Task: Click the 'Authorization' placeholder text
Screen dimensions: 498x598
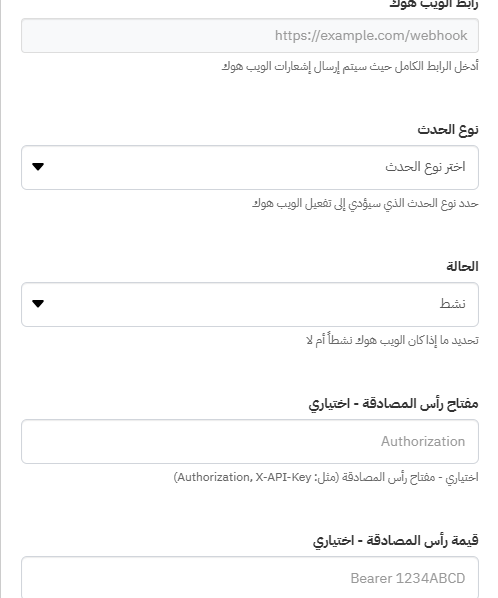Action: click(x=423, y=441)
